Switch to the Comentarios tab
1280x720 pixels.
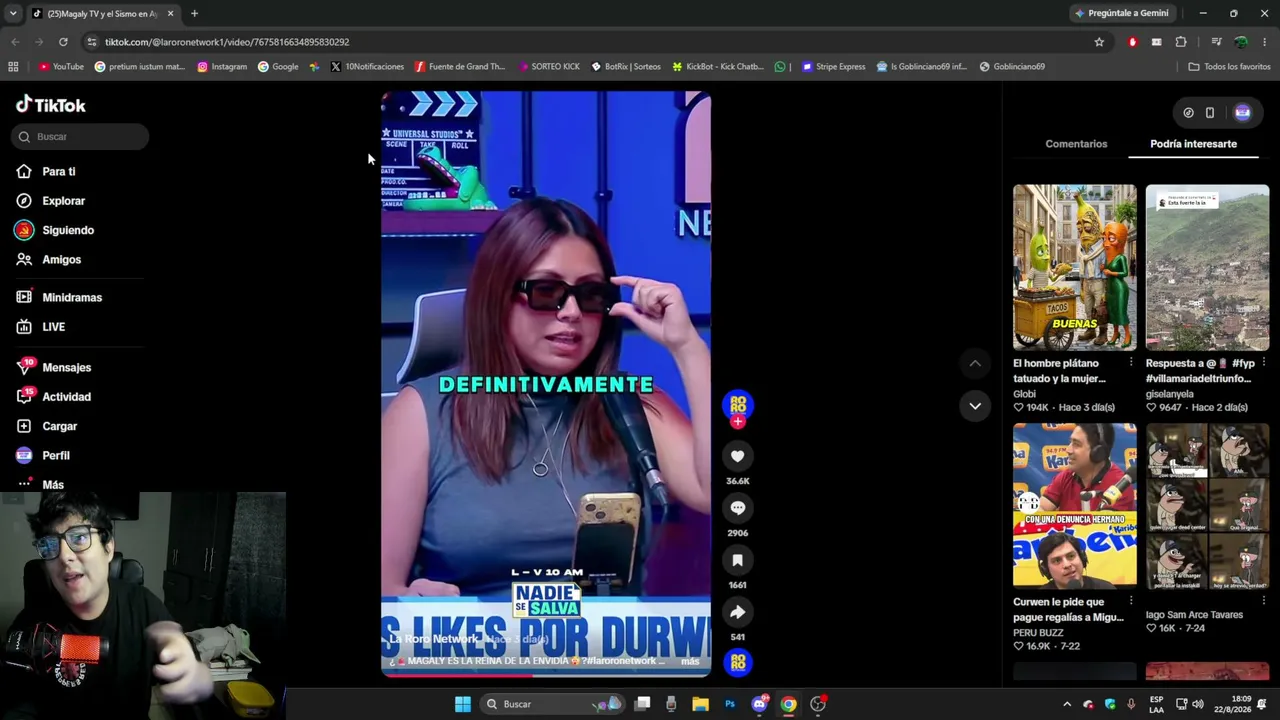click(x=1076, y=144)
